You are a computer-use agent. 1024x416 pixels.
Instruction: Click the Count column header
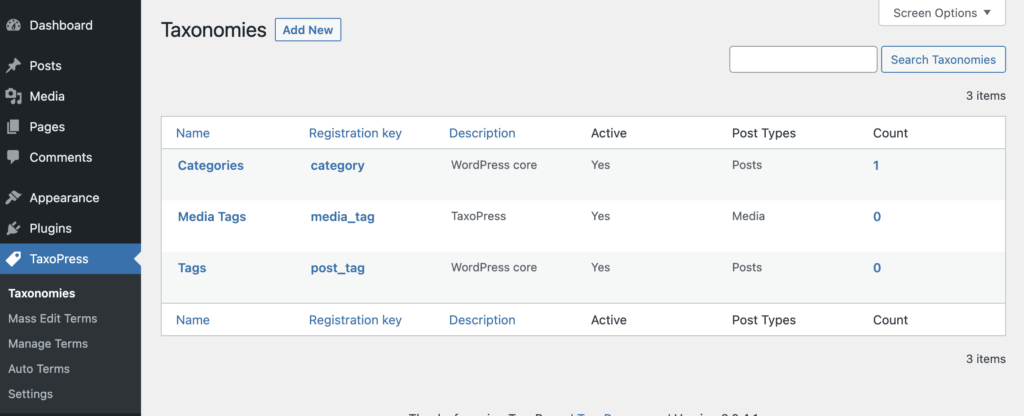890,133
